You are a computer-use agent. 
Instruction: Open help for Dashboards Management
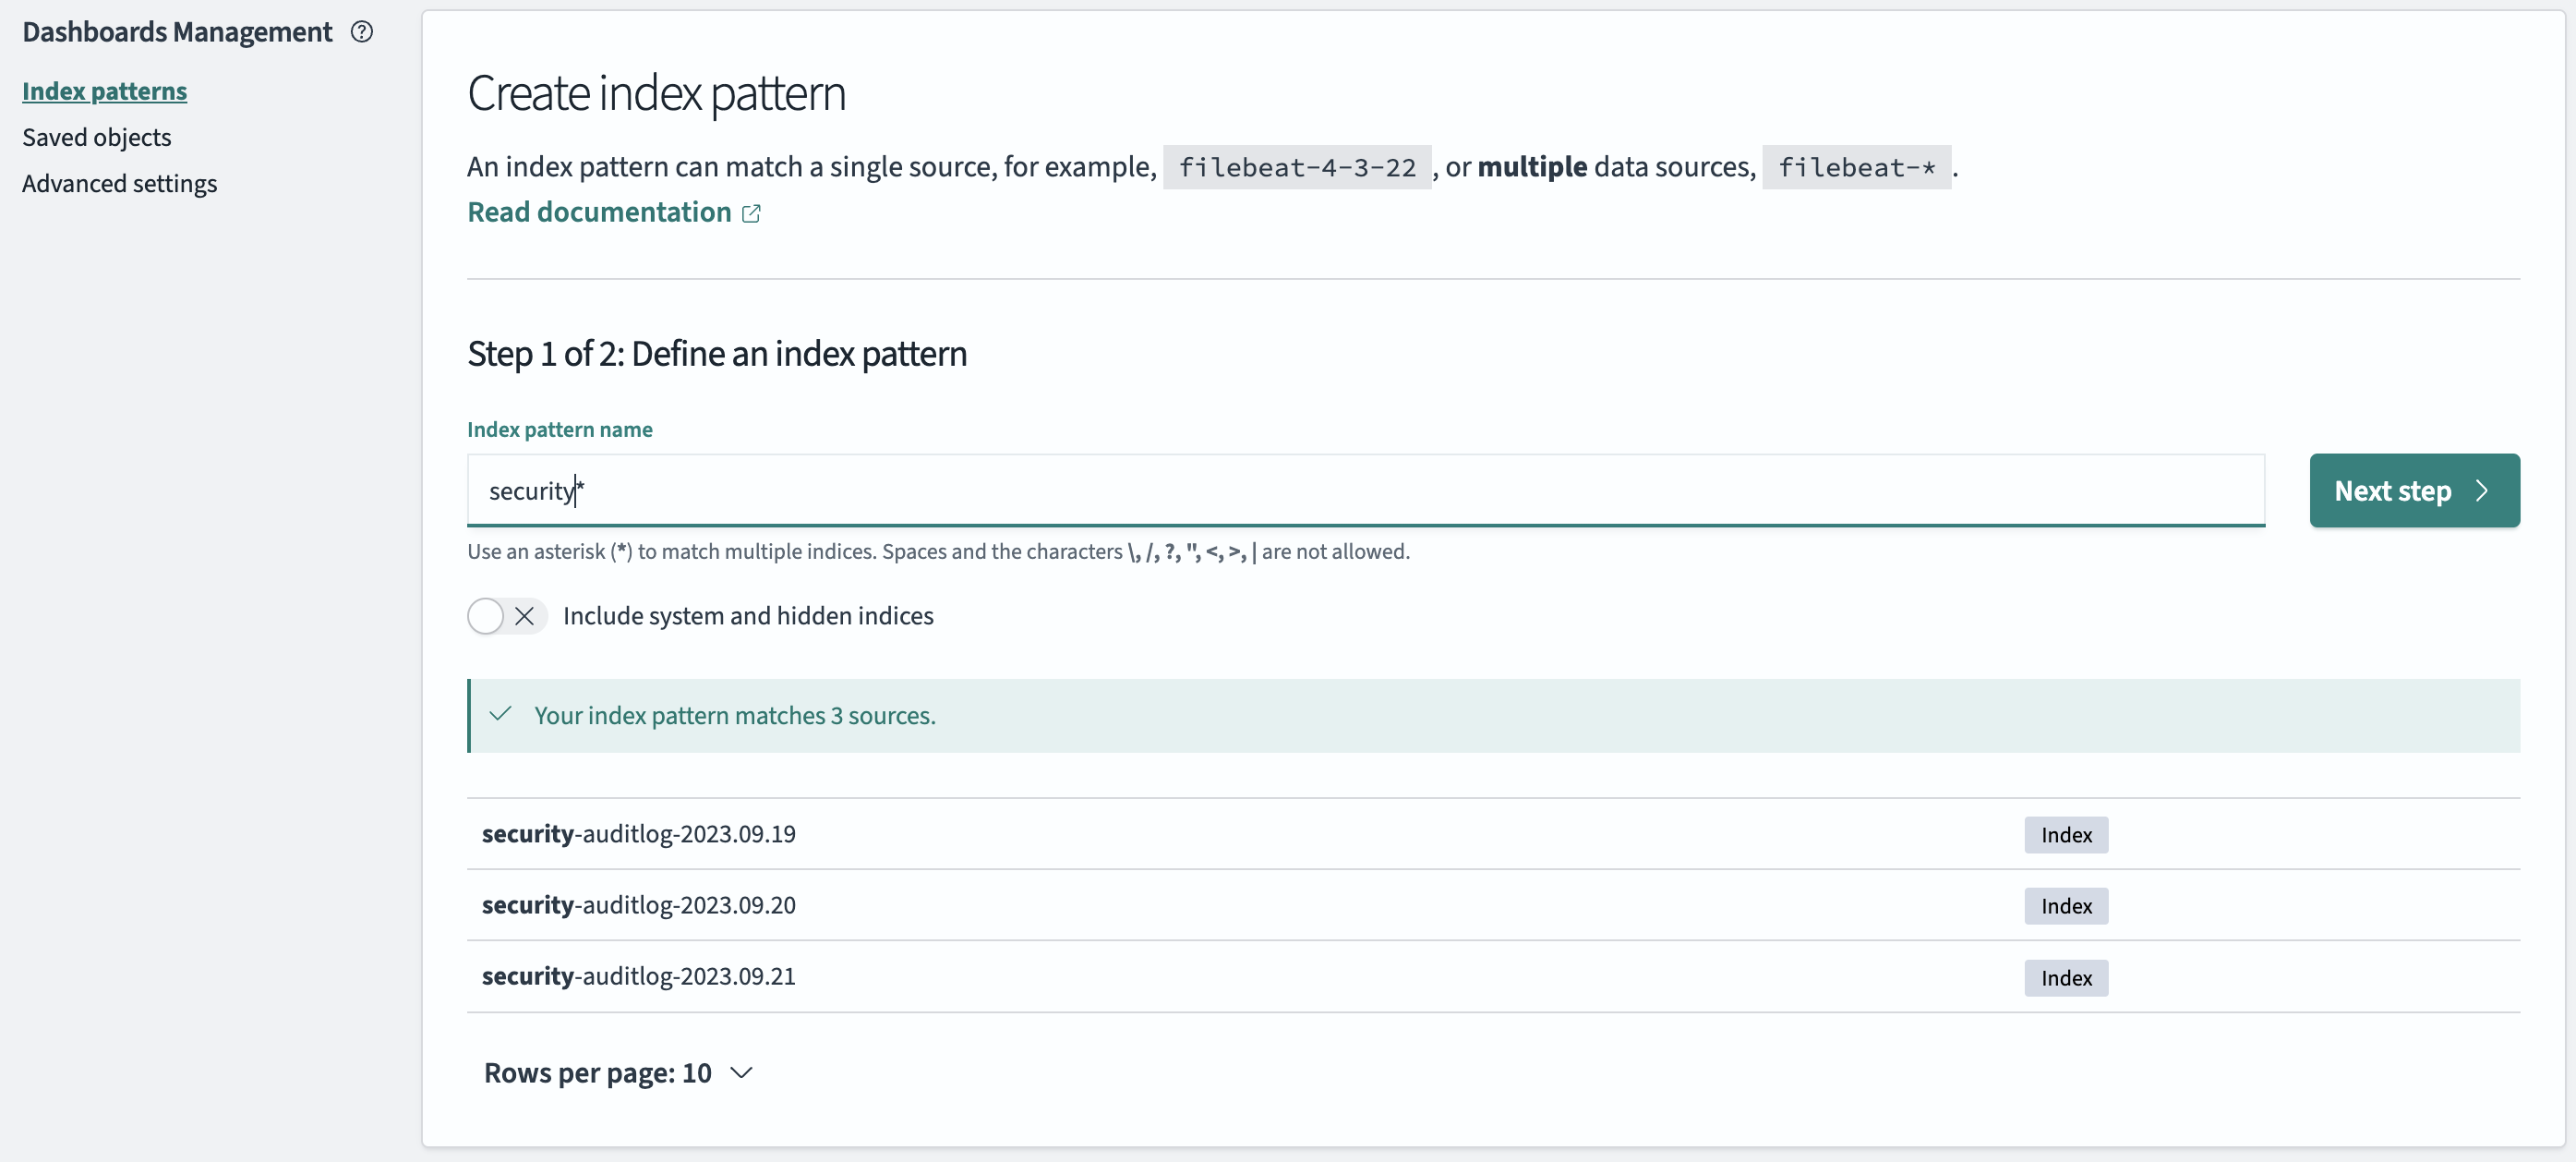click(361, 32)
